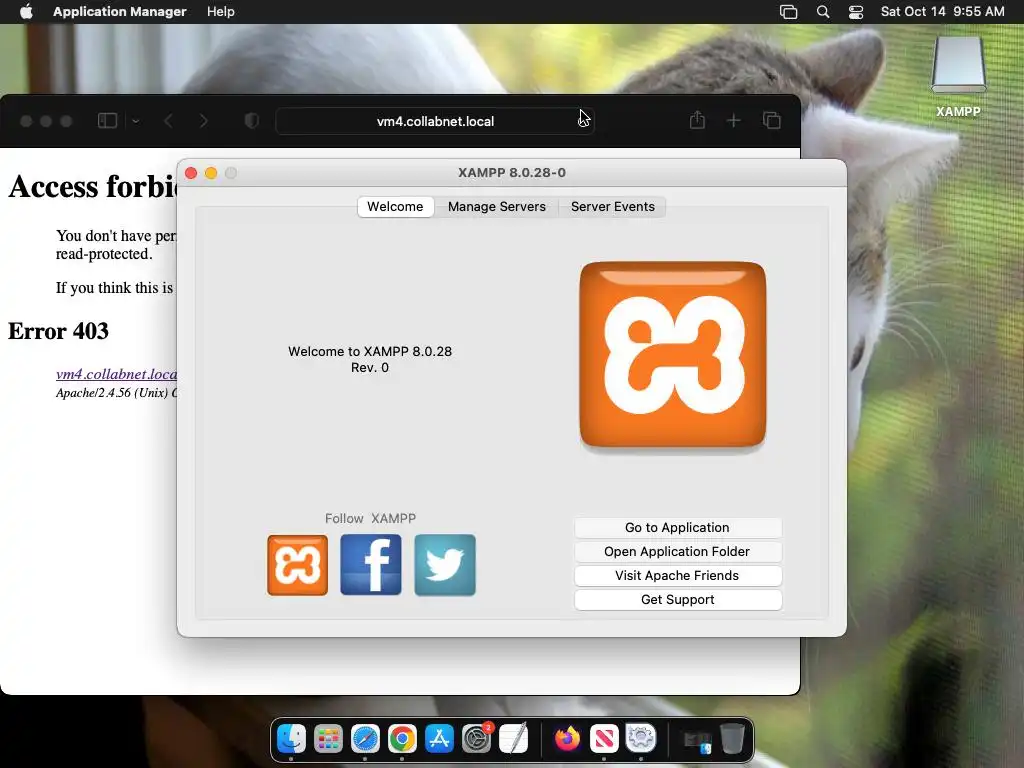Open the Application Manager menu

[x=120, y=12]
